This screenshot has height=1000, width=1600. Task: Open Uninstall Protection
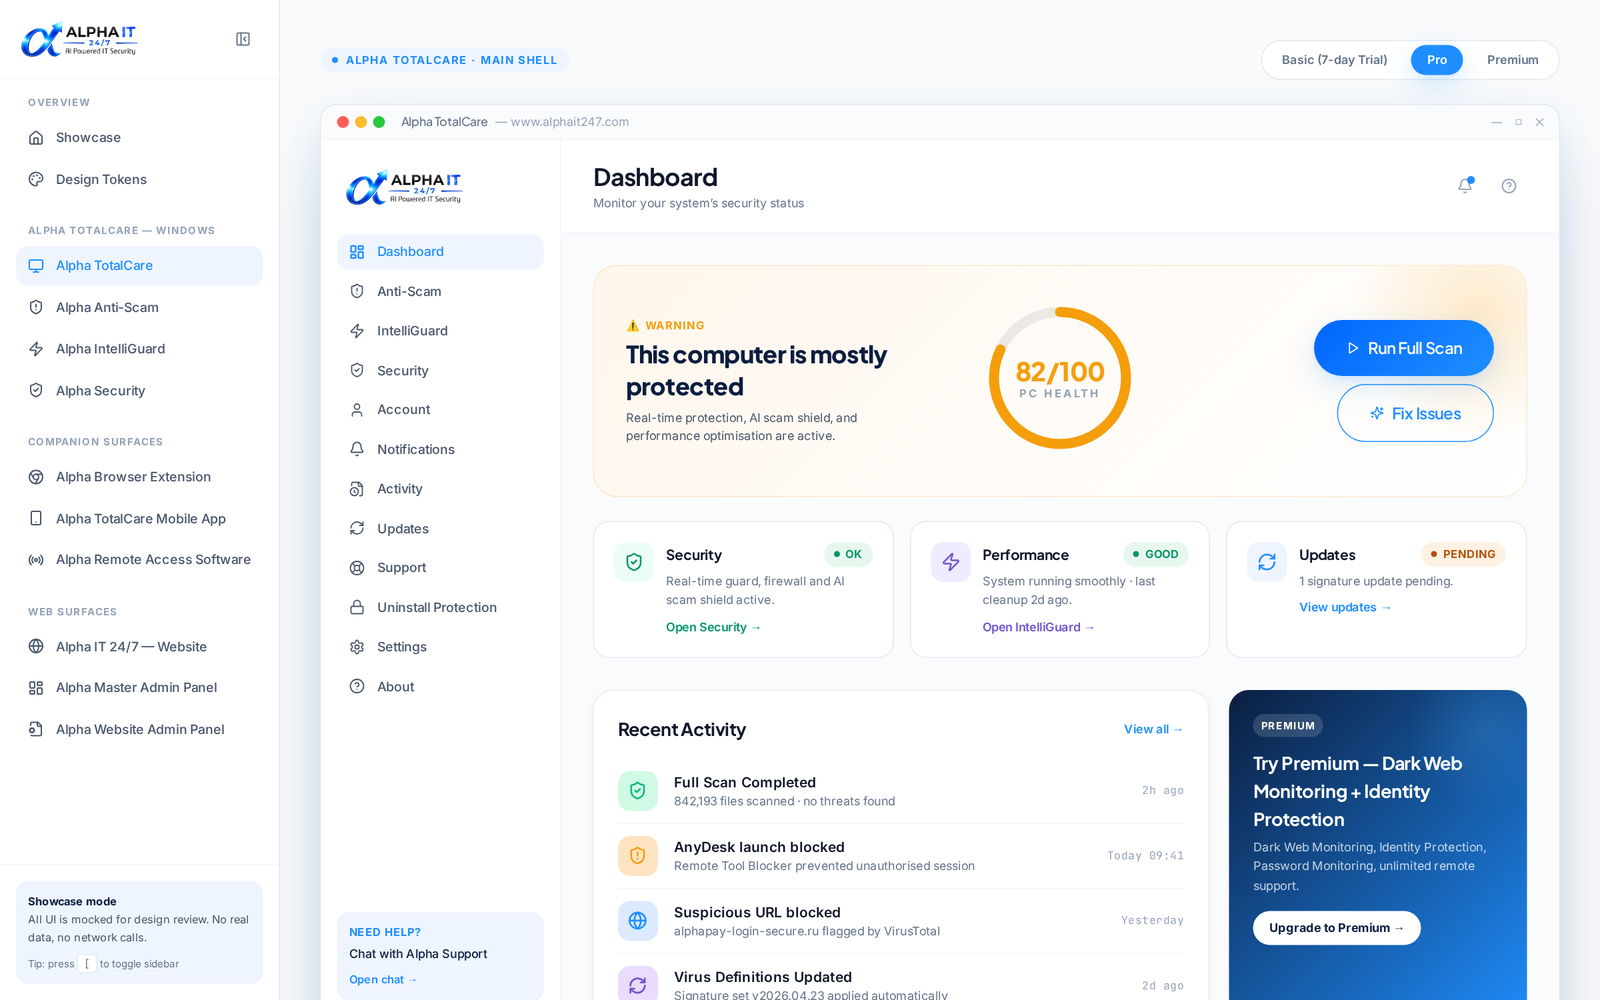point(440,607)
